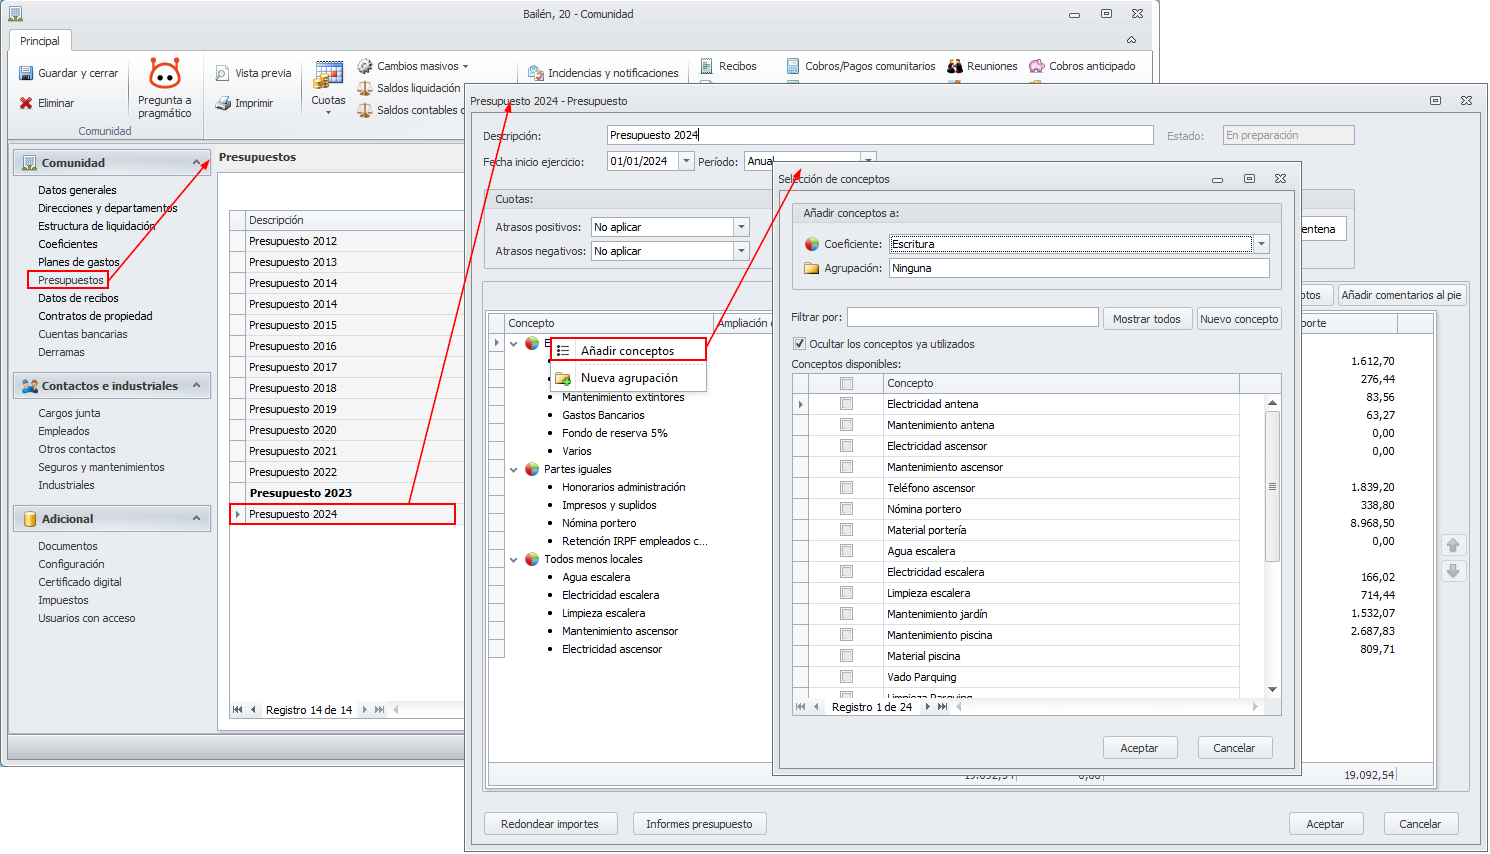
Task: Check the Electricidad antena concept checkbox
Action: point(846,404)
